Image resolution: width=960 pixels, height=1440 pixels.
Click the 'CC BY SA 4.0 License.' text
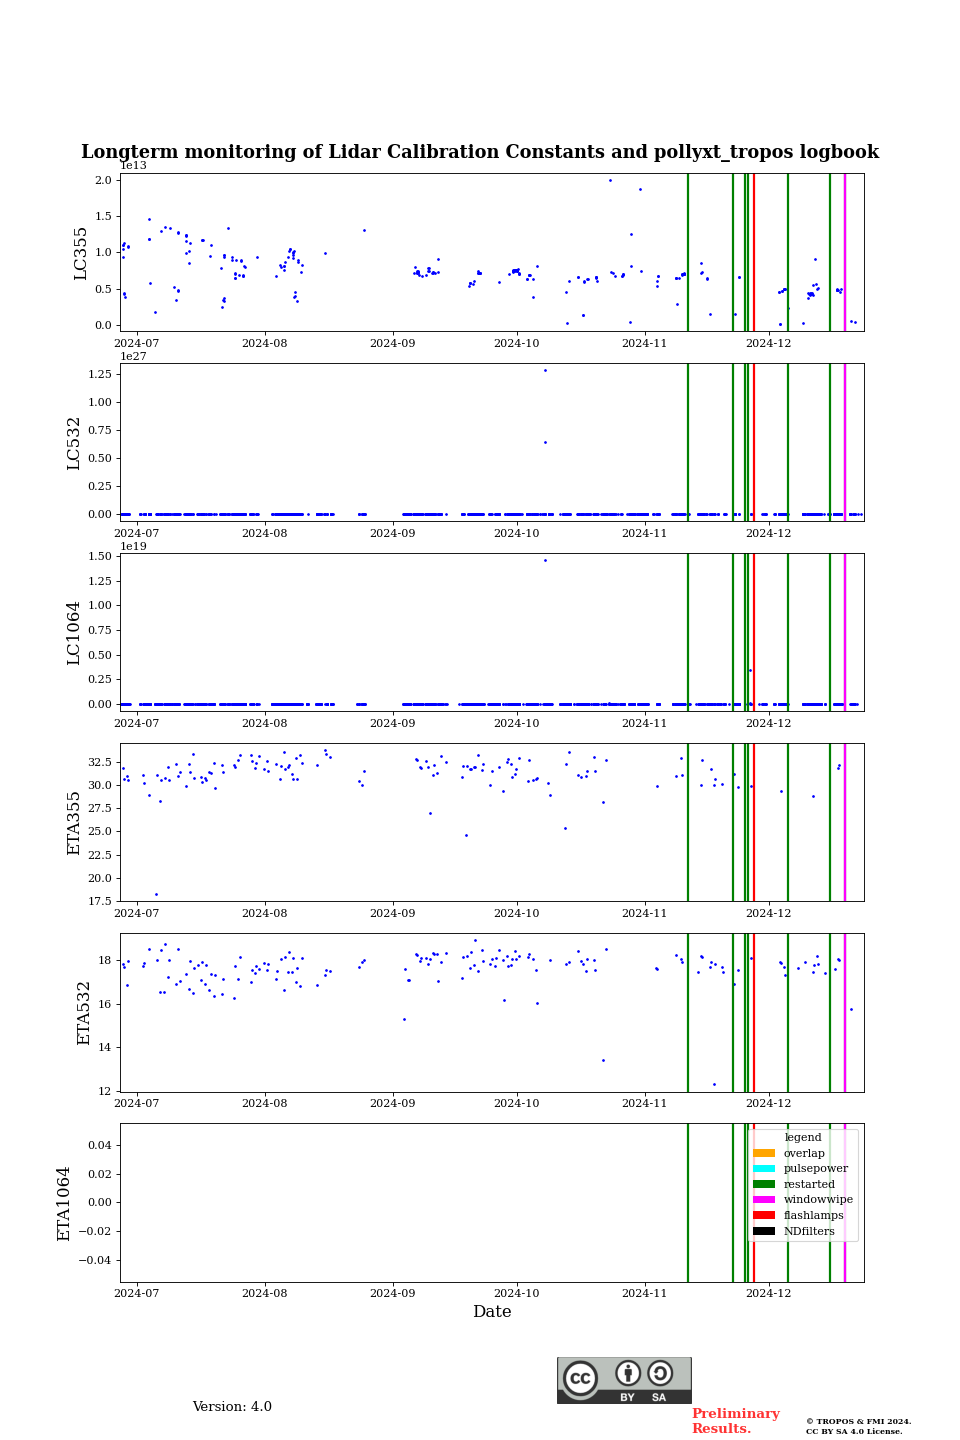coord(854,1431)
